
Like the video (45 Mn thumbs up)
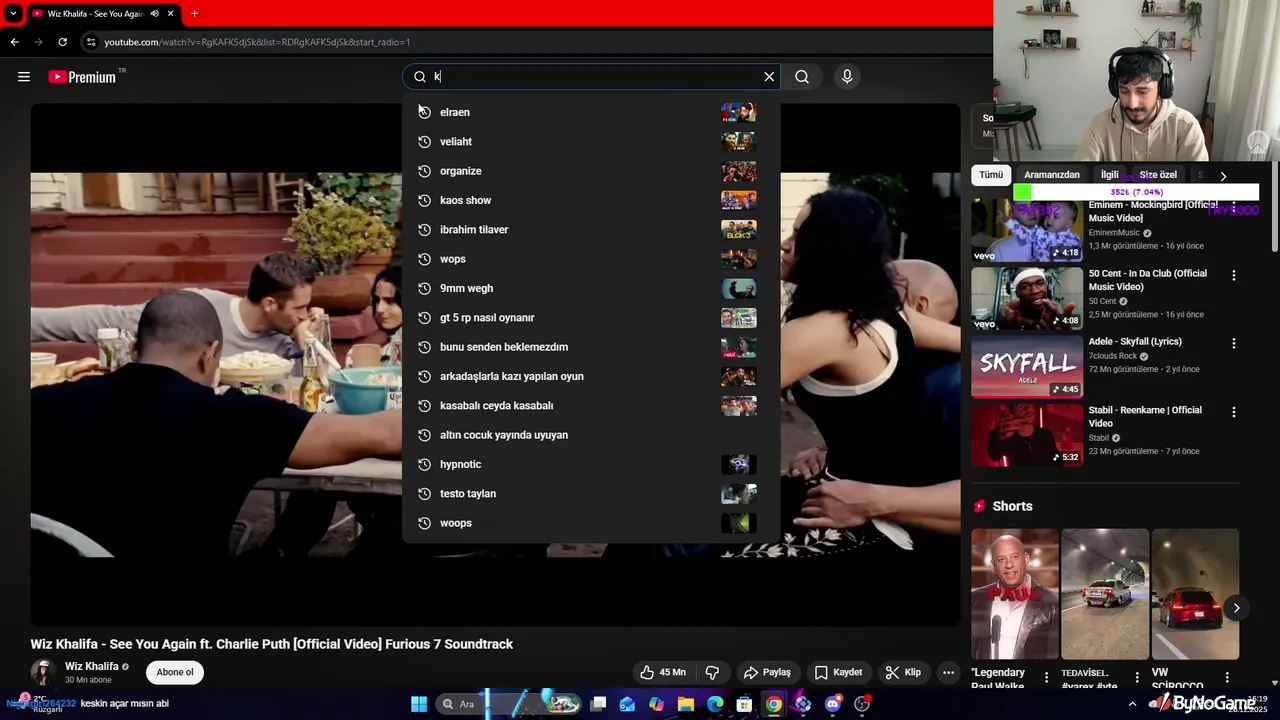663,672
